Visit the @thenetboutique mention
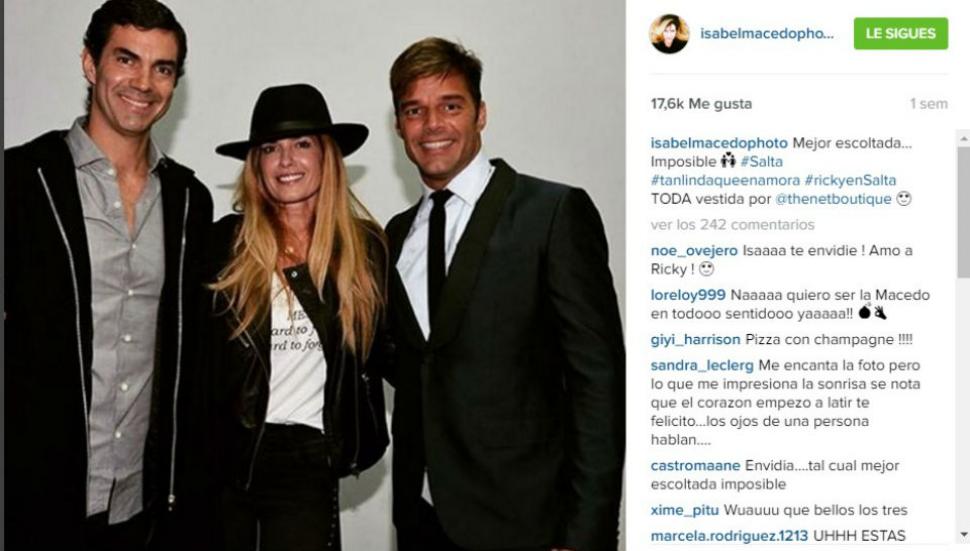Screen dimensions: 970x551 click(x=833, y=199)
